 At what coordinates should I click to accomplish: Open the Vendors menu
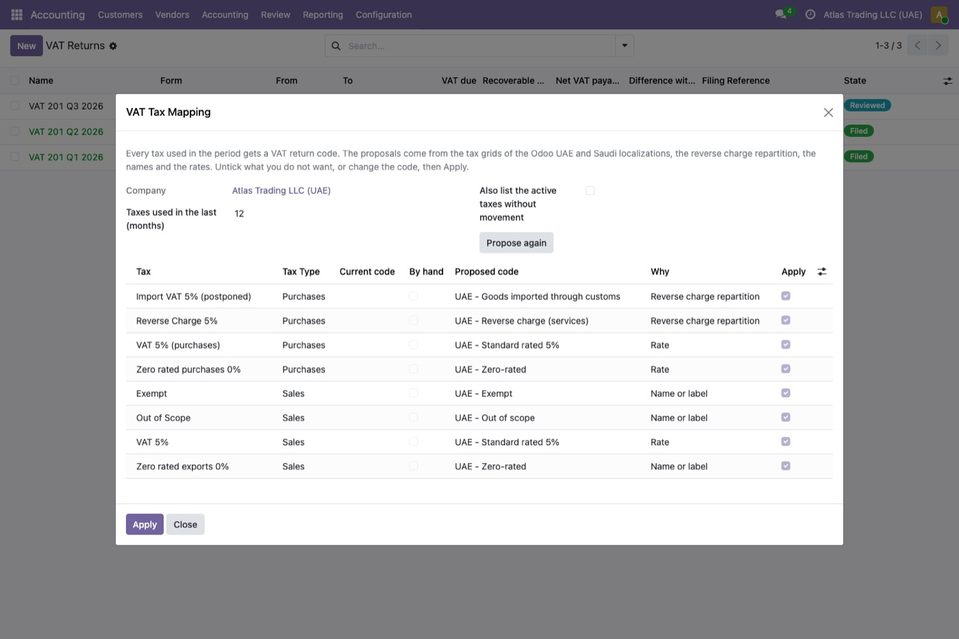pos(172,15)
